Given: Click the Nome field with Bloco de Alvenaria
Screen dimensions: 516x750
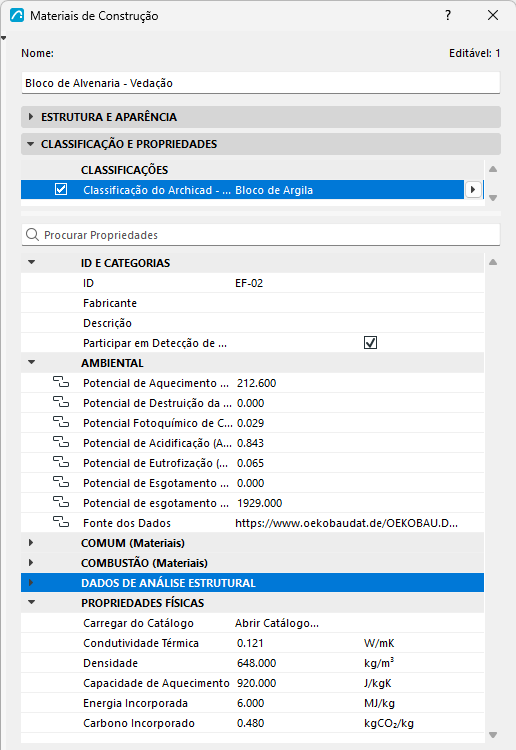Looking at the screenshot, I should [x=261, y=83].
